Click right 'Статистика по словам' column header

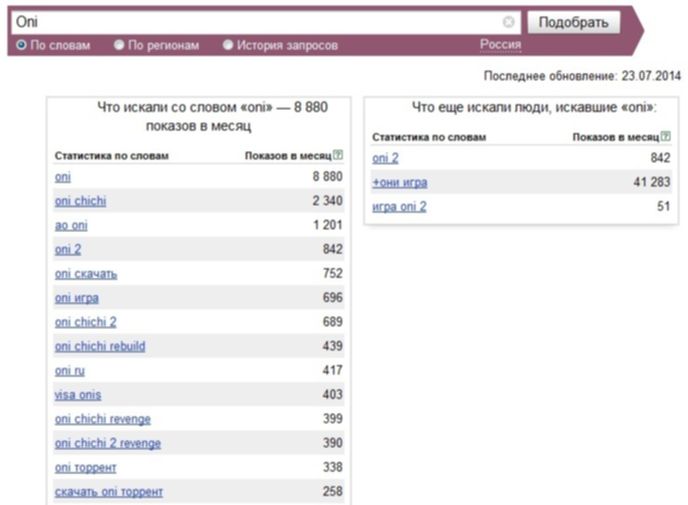pos(429,137)
